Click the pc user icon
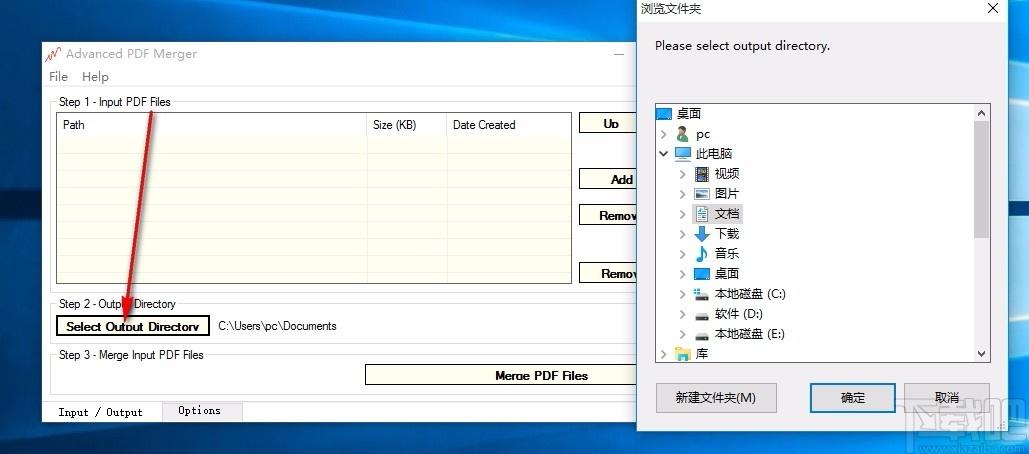 [x=683, y=134]
